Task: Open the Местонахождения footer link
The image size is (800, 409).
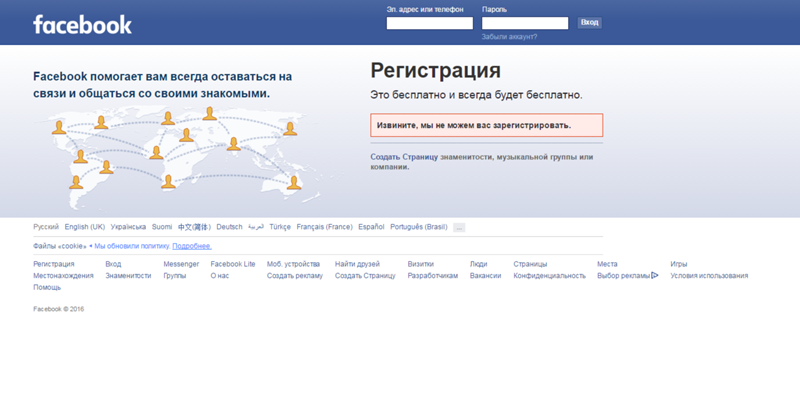Action: coord(63,276)
